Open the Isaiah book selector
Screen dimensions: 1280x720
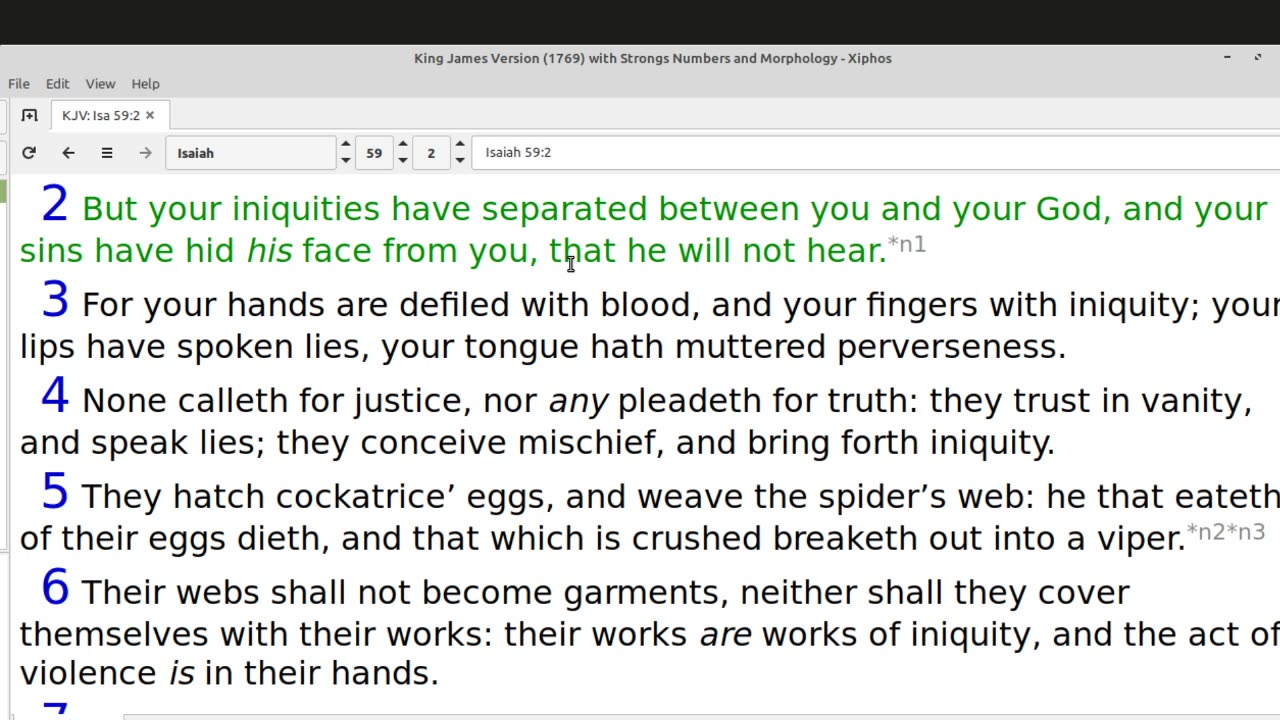pyautogui.click(x=251, y=153)
